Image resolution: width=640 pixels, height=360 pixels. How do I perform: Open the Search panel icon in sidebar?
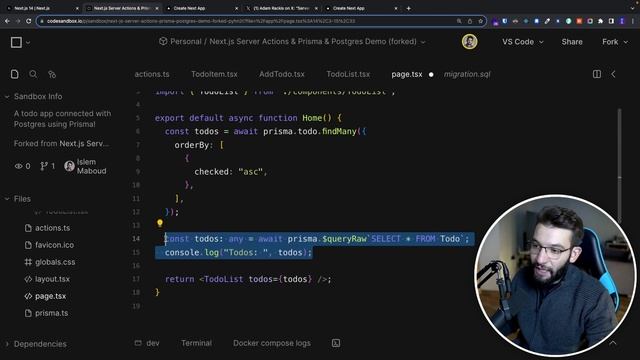(33, 74)
